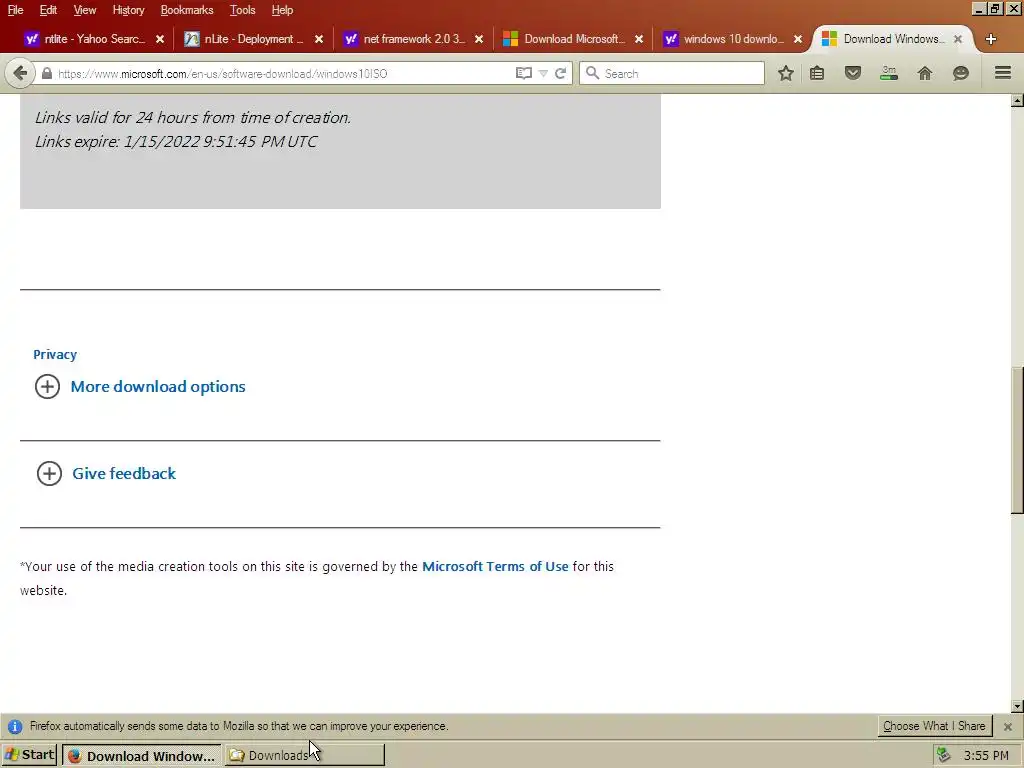Image resolution: width=1024 pixels, height=768 pixels.
Task: Click the padlock site identity icon
Action: point(46,74)
